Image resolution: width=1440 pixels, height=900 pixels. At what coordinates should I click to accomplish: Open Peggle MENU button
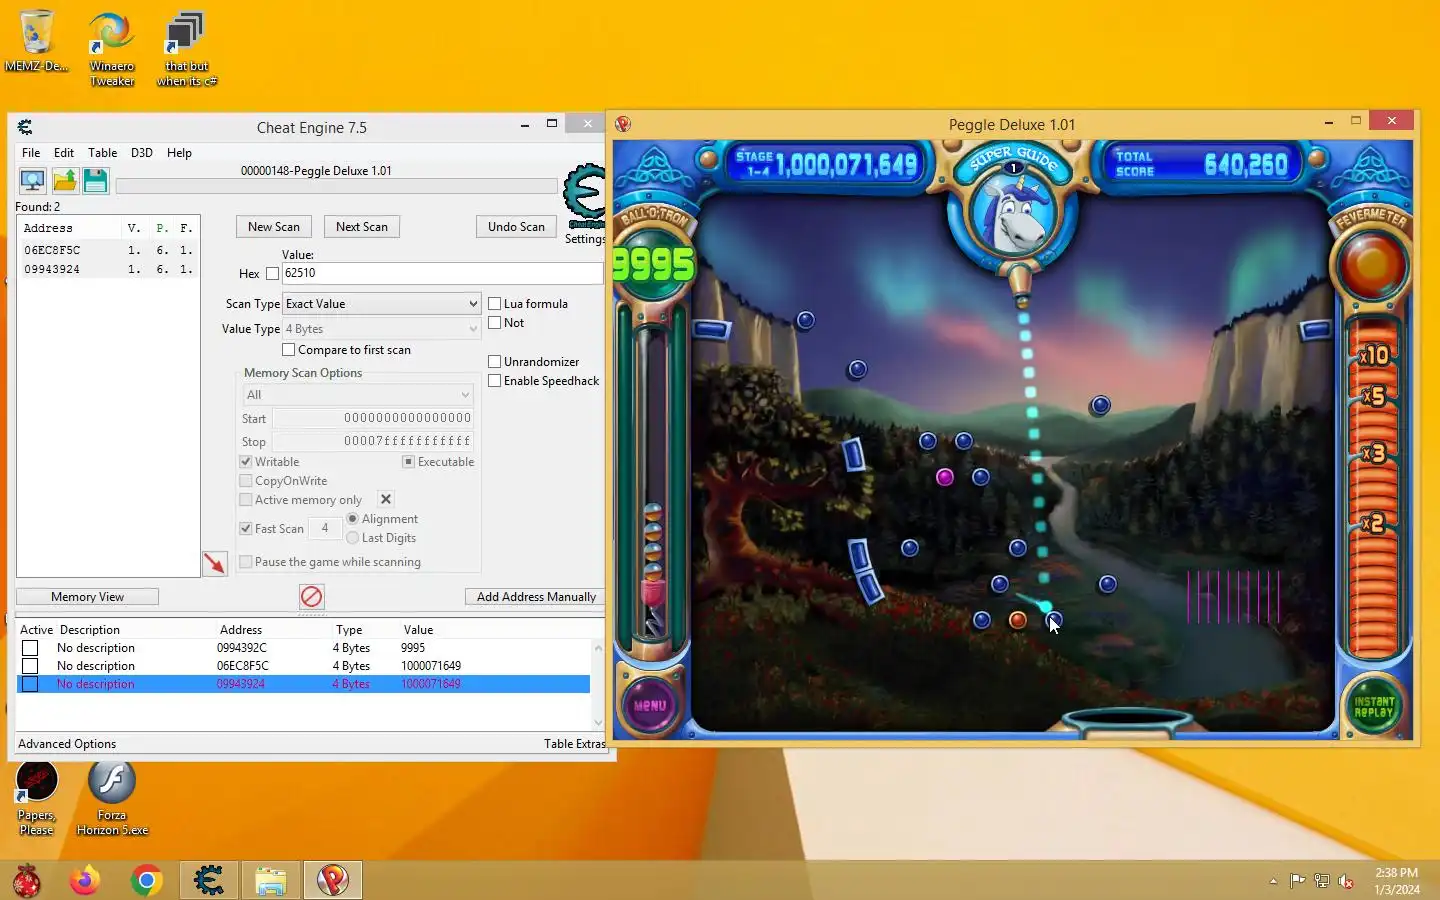[650, 705]
